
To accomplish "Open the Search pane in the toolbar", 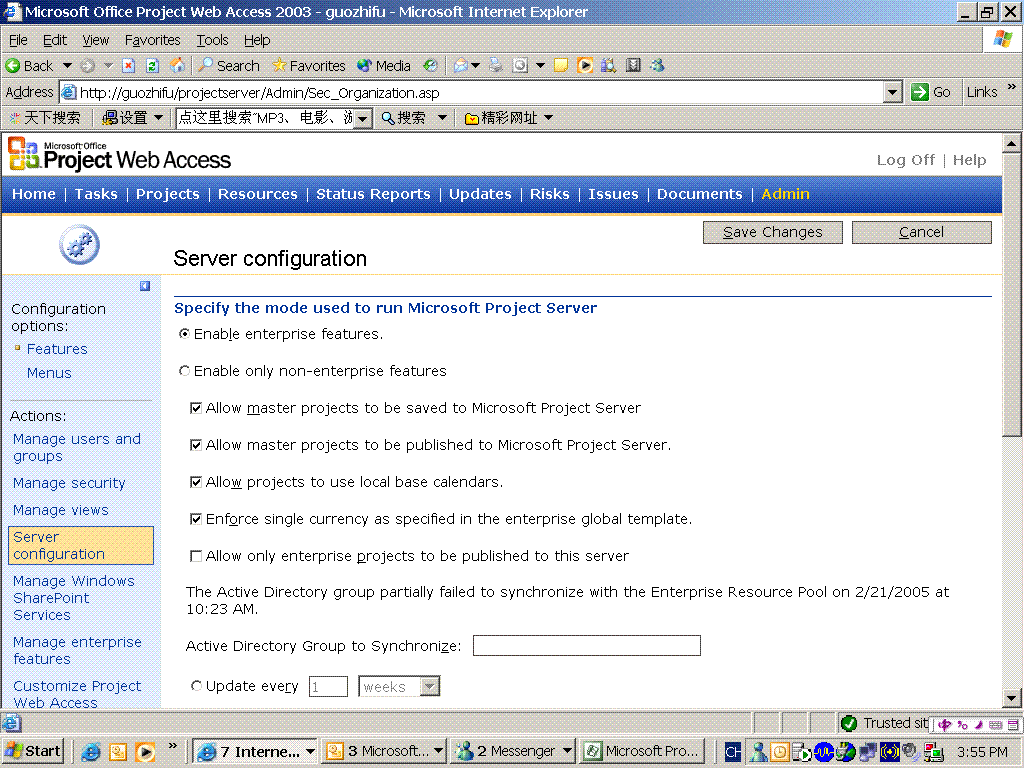I will pos(229,65).
